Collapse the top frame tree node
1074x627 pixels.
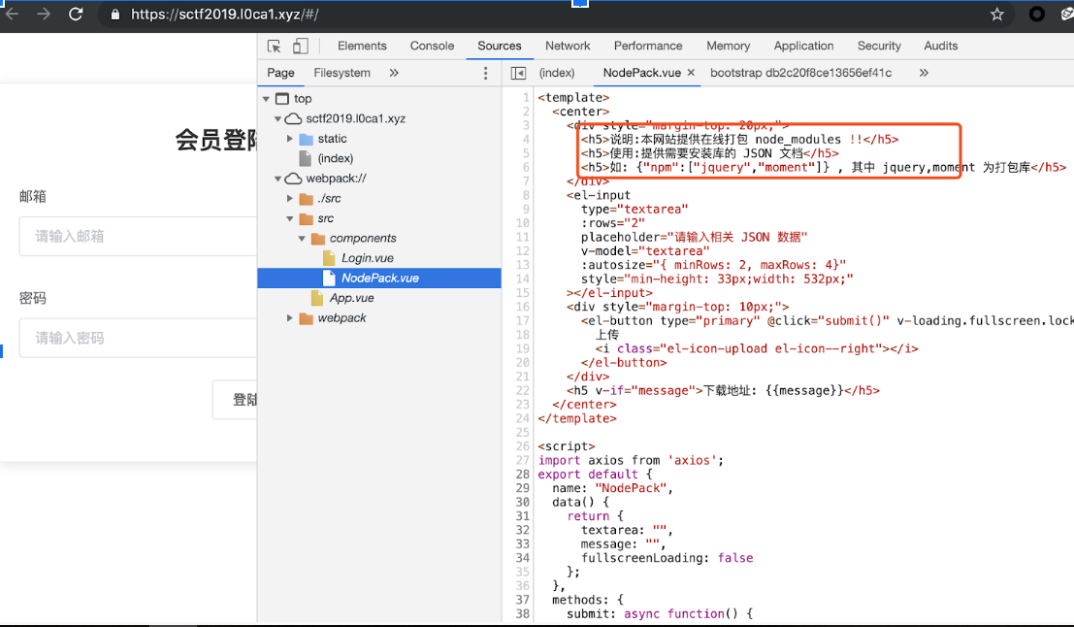[x=266, y=99]
